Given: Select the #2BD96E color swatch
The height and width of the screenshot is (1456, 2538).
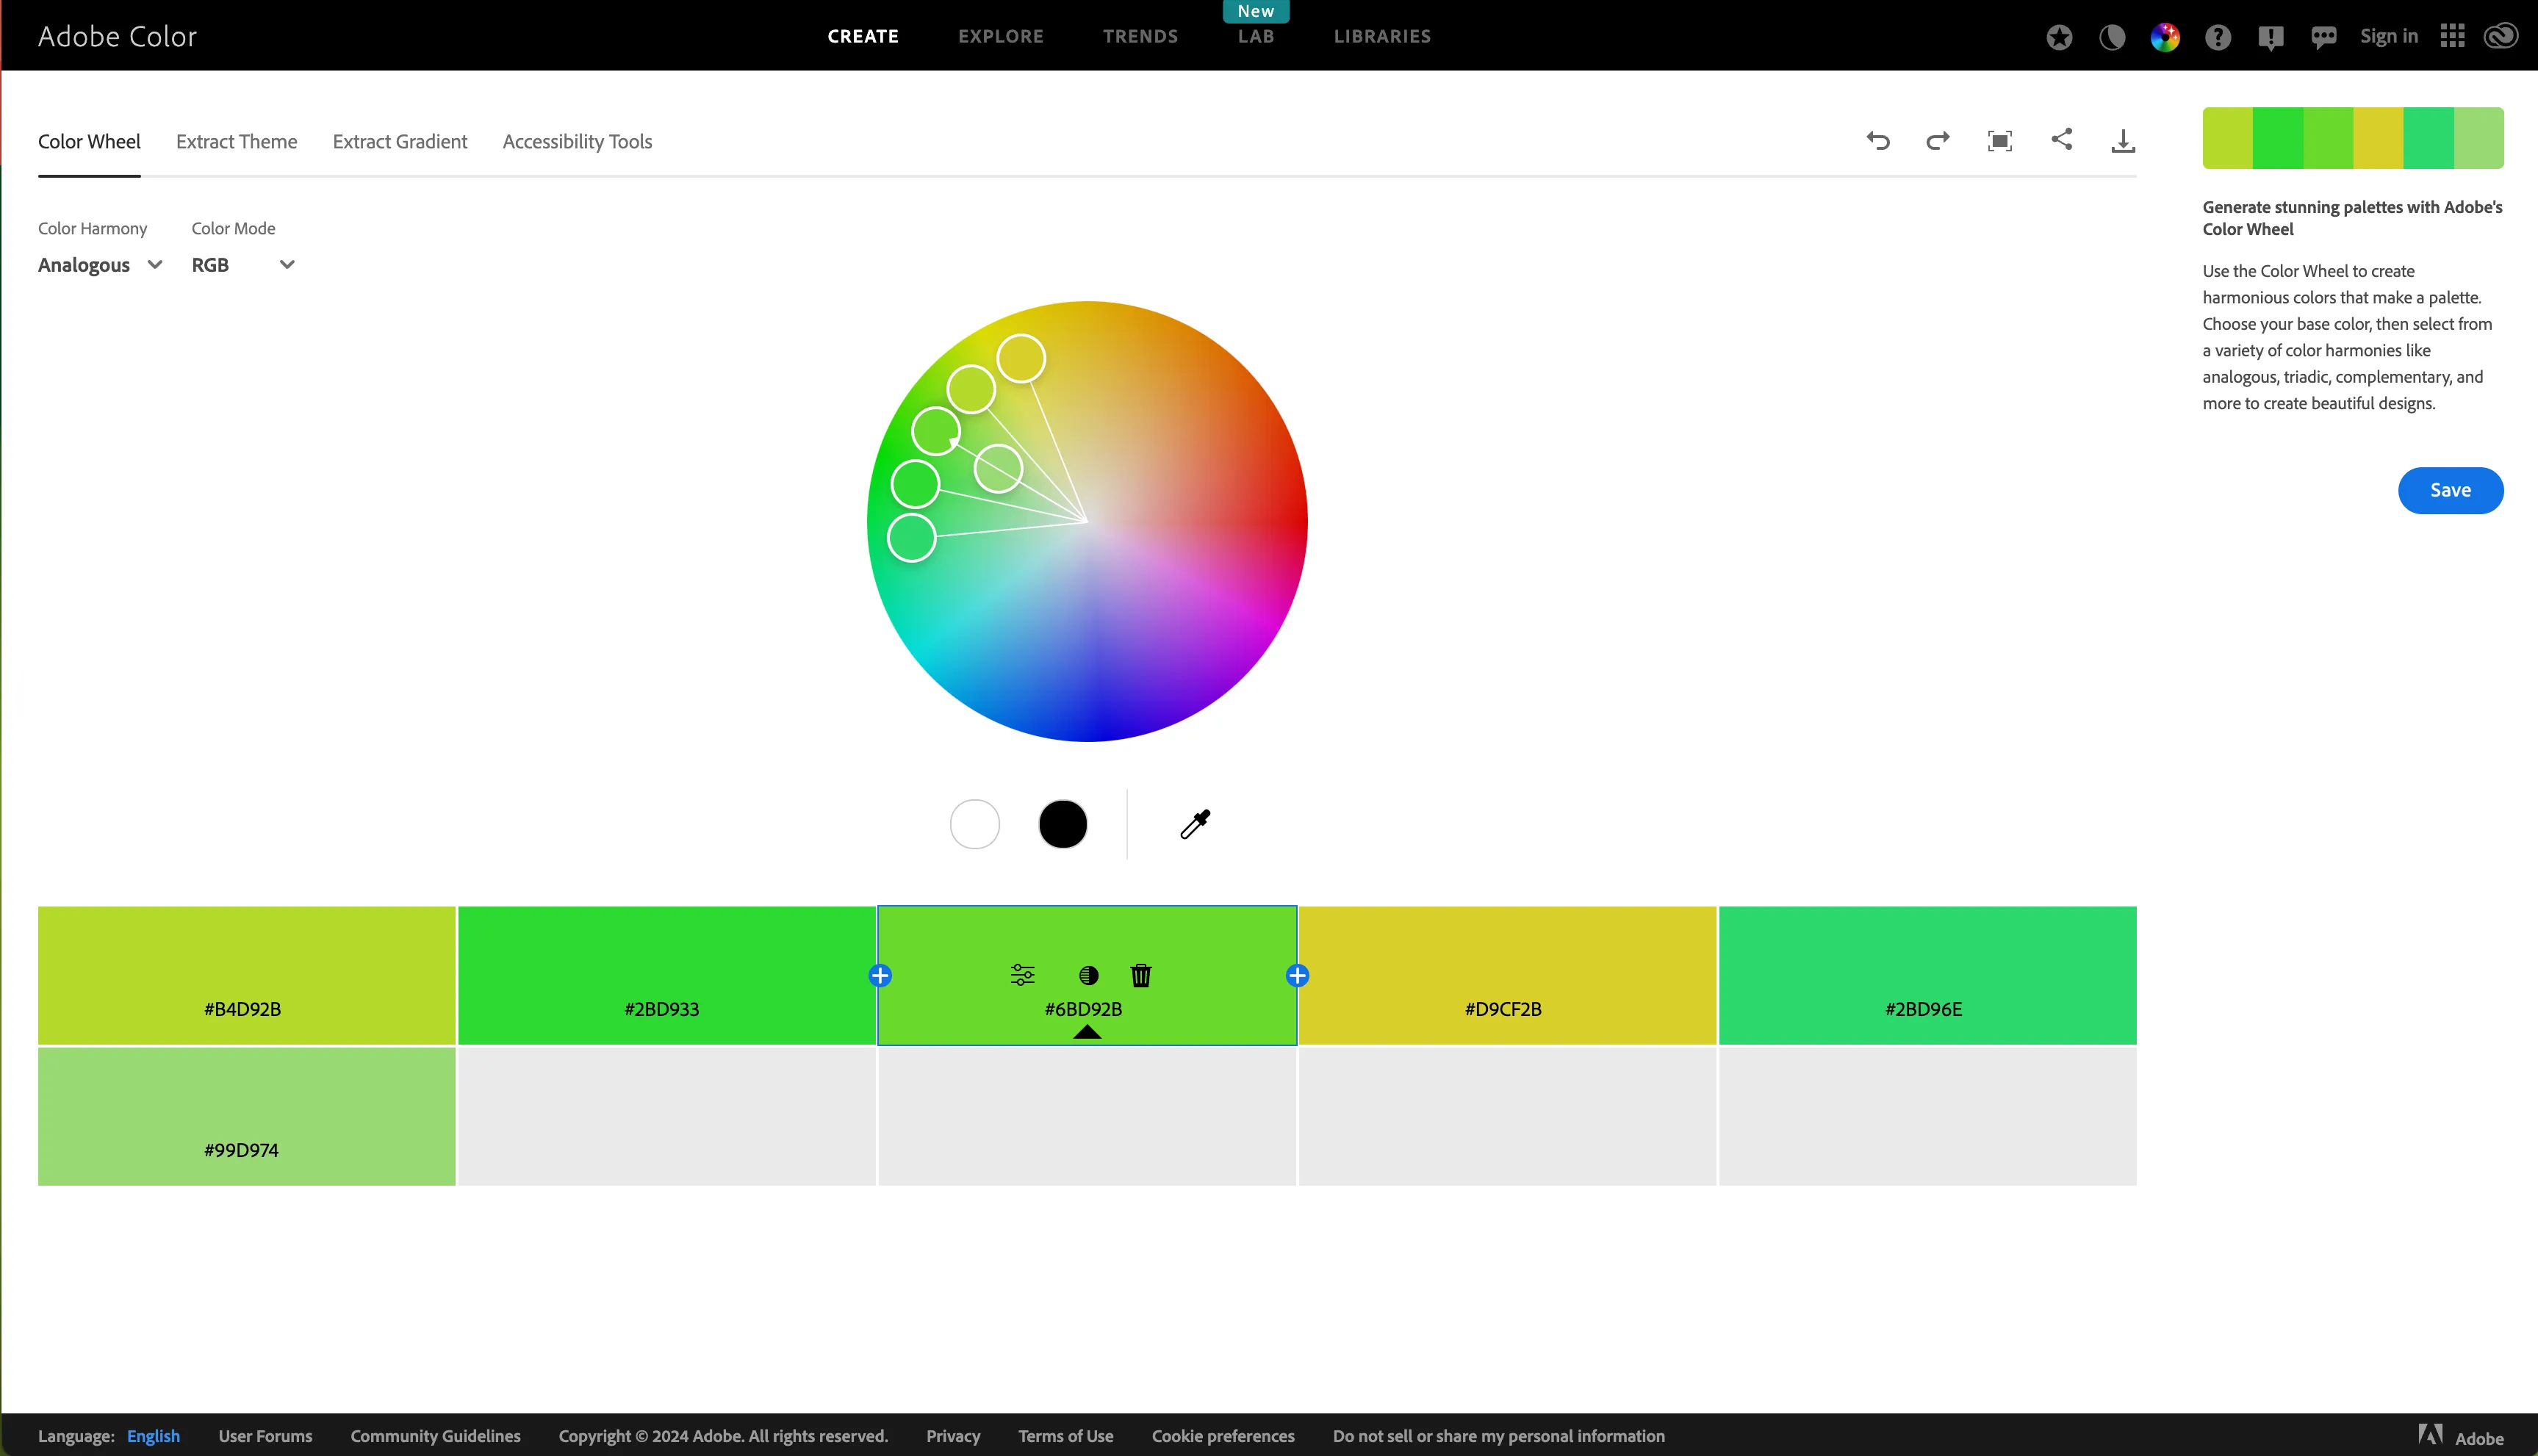Looking at the screenshot, I should point(1927,975).
